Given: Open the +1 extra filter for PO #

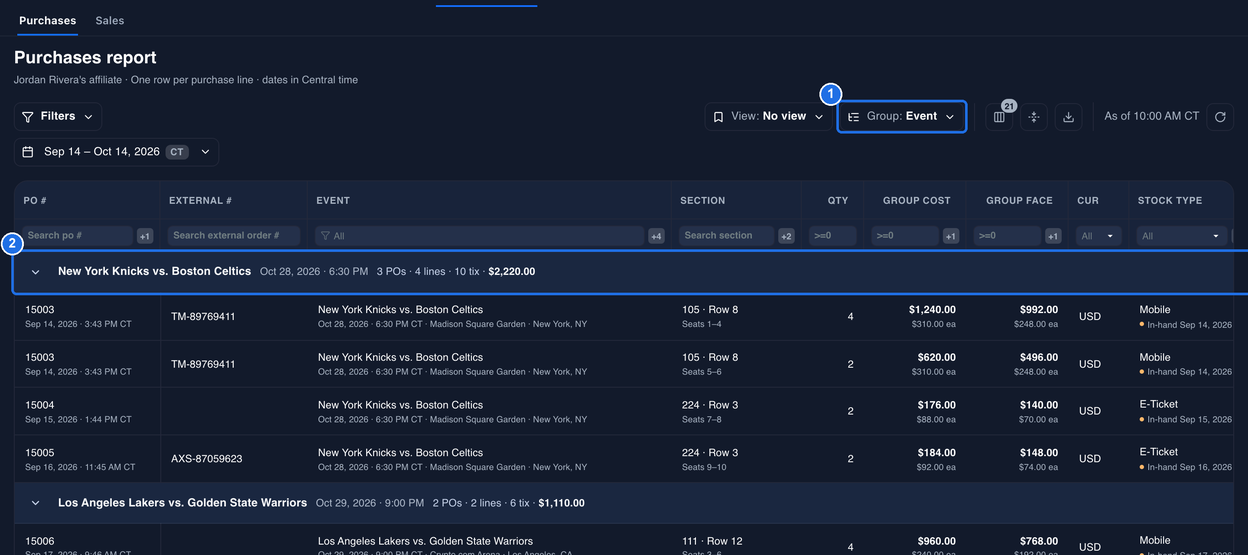Looking at the screenshot, I should pyautogui.click(x=145, y=236).
